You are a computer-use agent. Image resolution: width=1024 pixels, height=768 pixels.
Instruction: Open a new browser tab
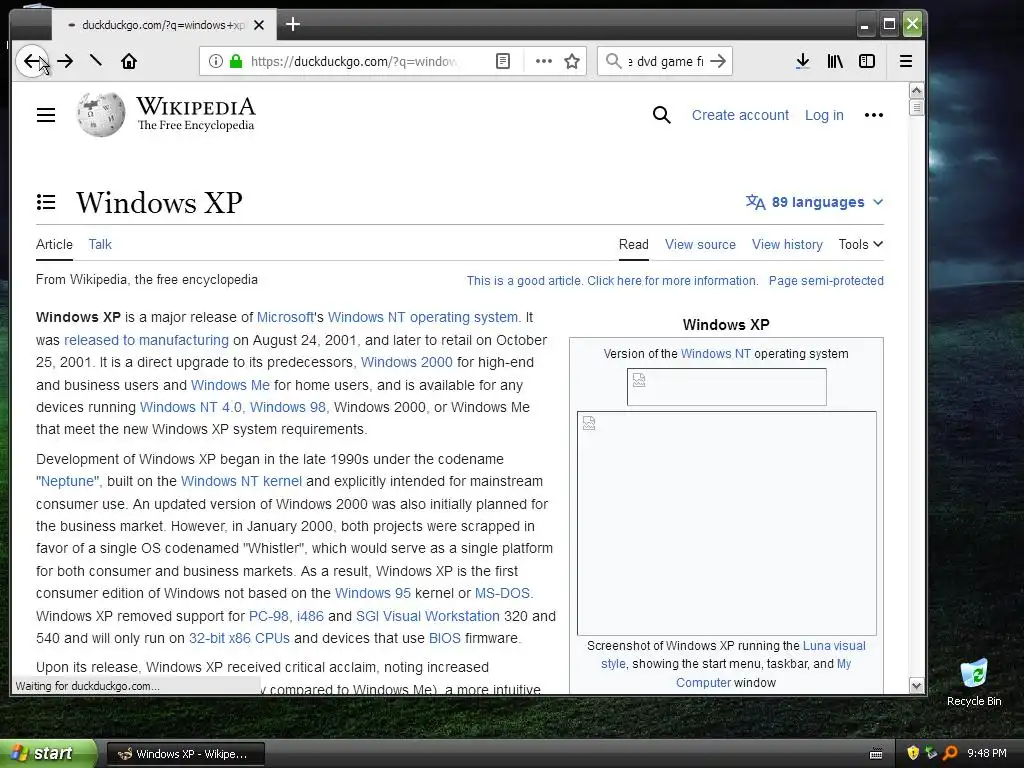[293, 25]
